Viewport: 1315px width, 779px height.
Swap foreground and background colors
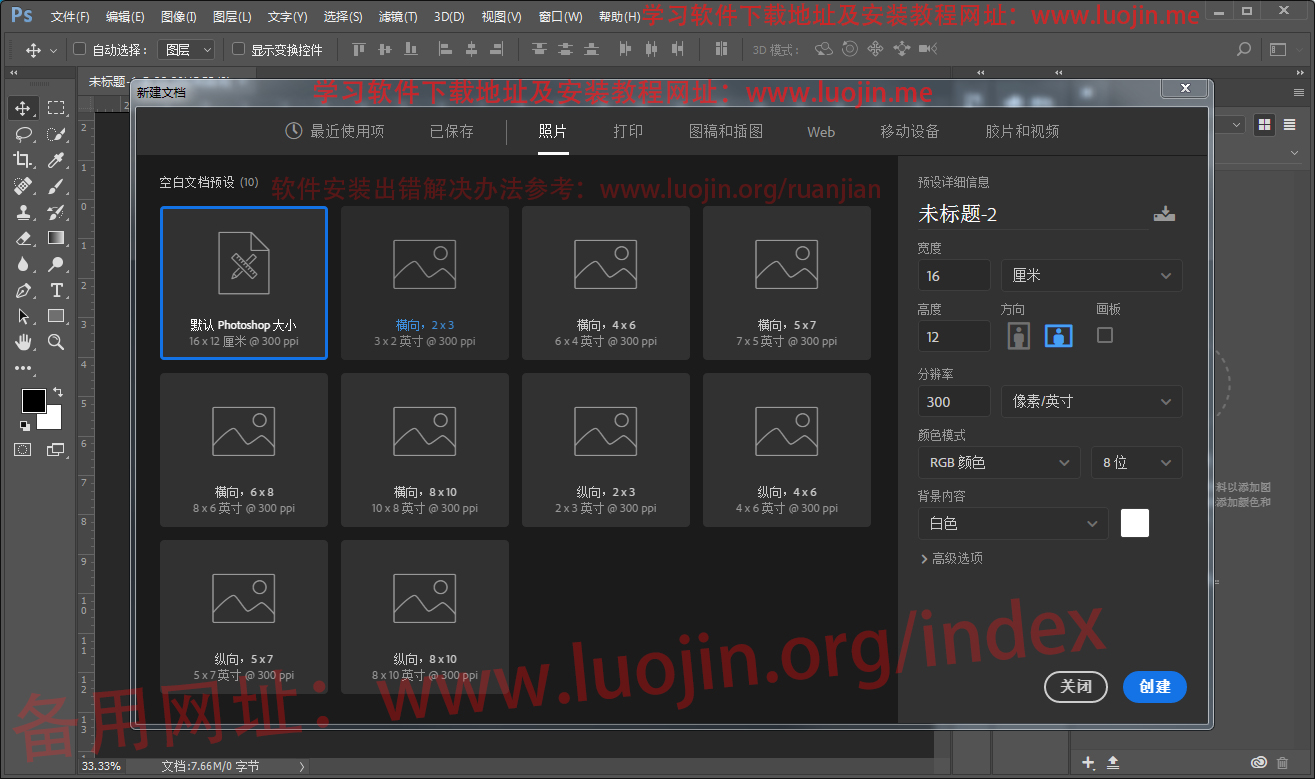(x=58, y=391)
